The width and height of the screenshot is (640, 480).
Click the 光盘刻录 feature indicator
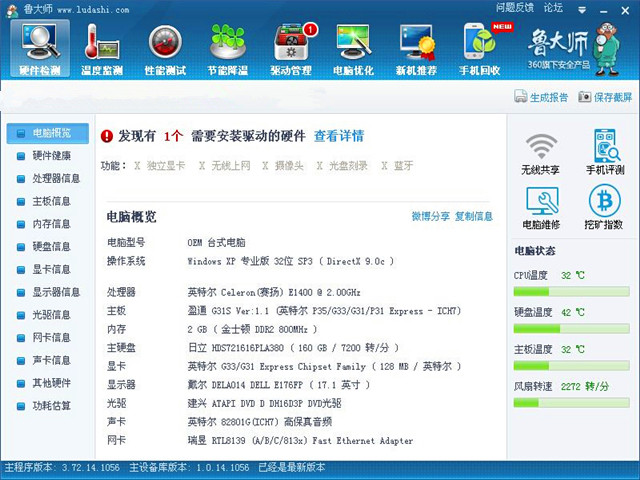pyautogui.click(x=342, y=166)
